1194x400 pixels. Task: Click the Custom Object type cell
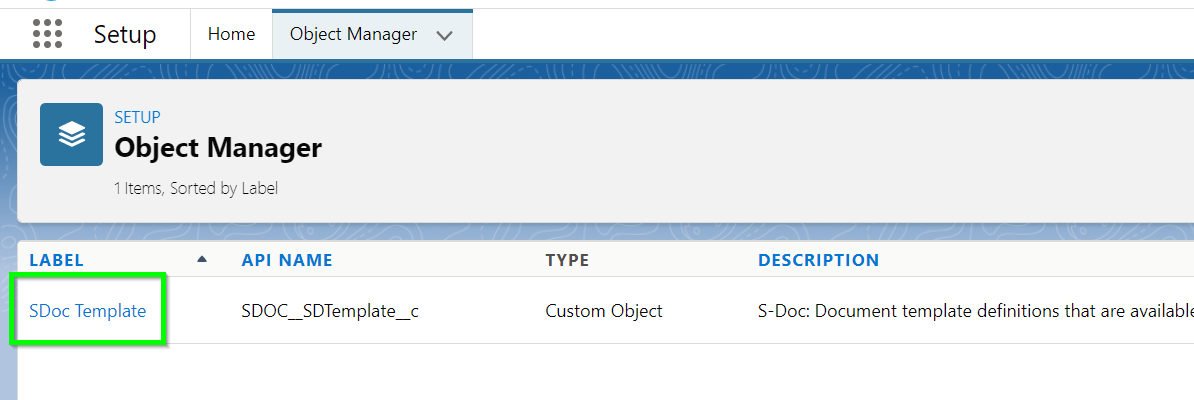604,311
